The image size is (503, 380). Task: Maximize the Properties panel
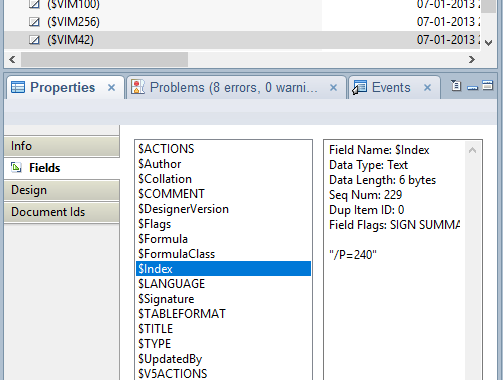(487, 85)
